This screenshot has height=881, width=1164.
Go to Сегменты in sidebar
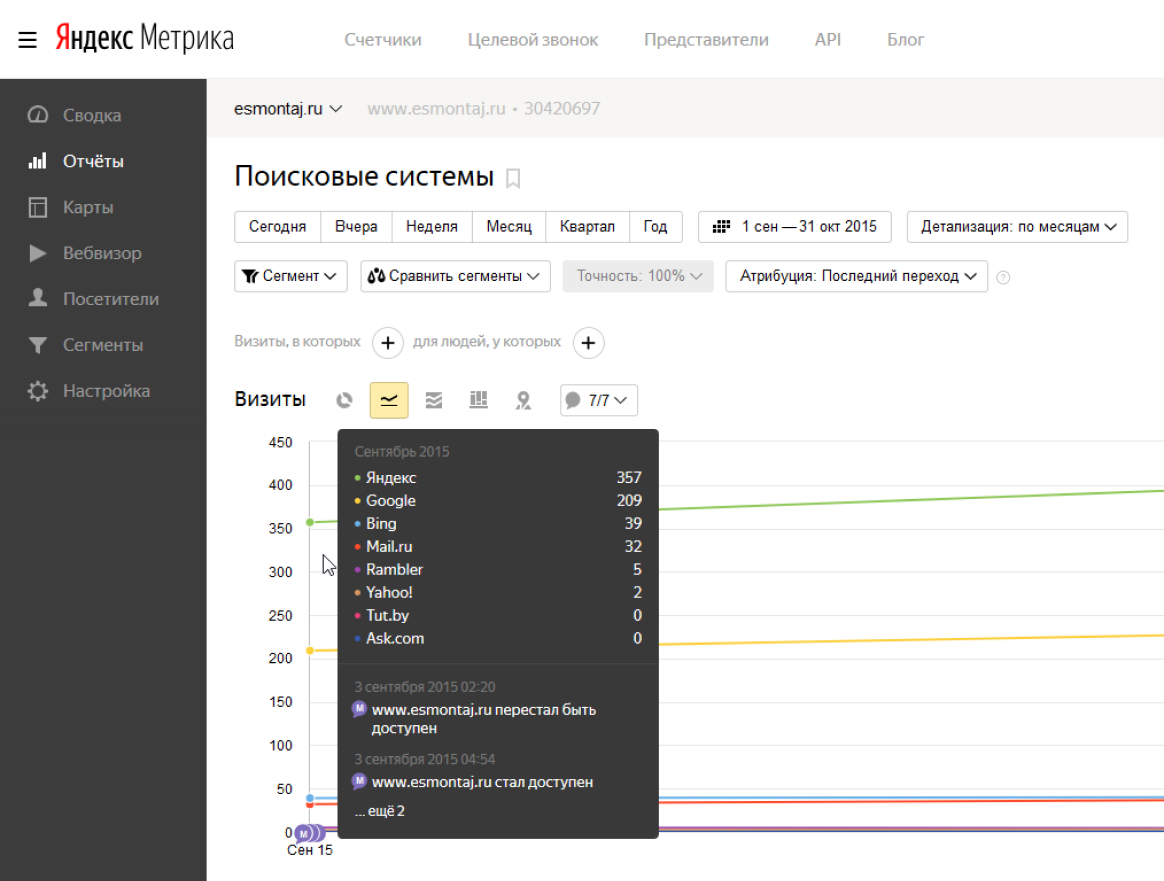click(x=103, y=345)
